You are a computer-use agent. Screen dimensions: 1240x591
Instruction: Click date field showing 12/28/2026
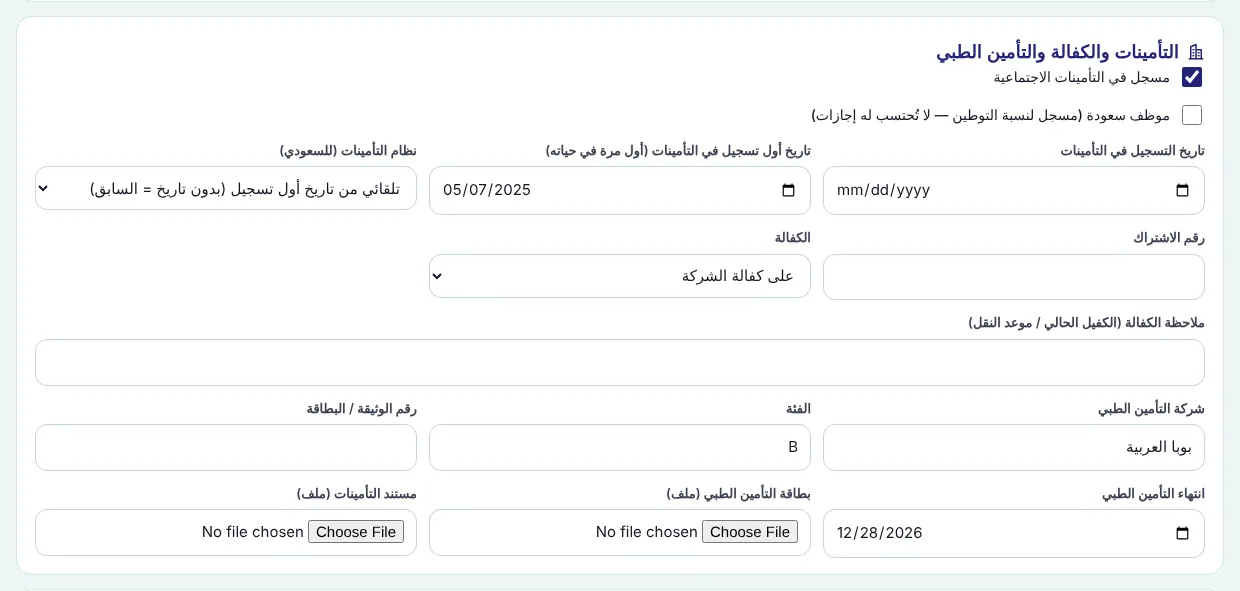1014,533
